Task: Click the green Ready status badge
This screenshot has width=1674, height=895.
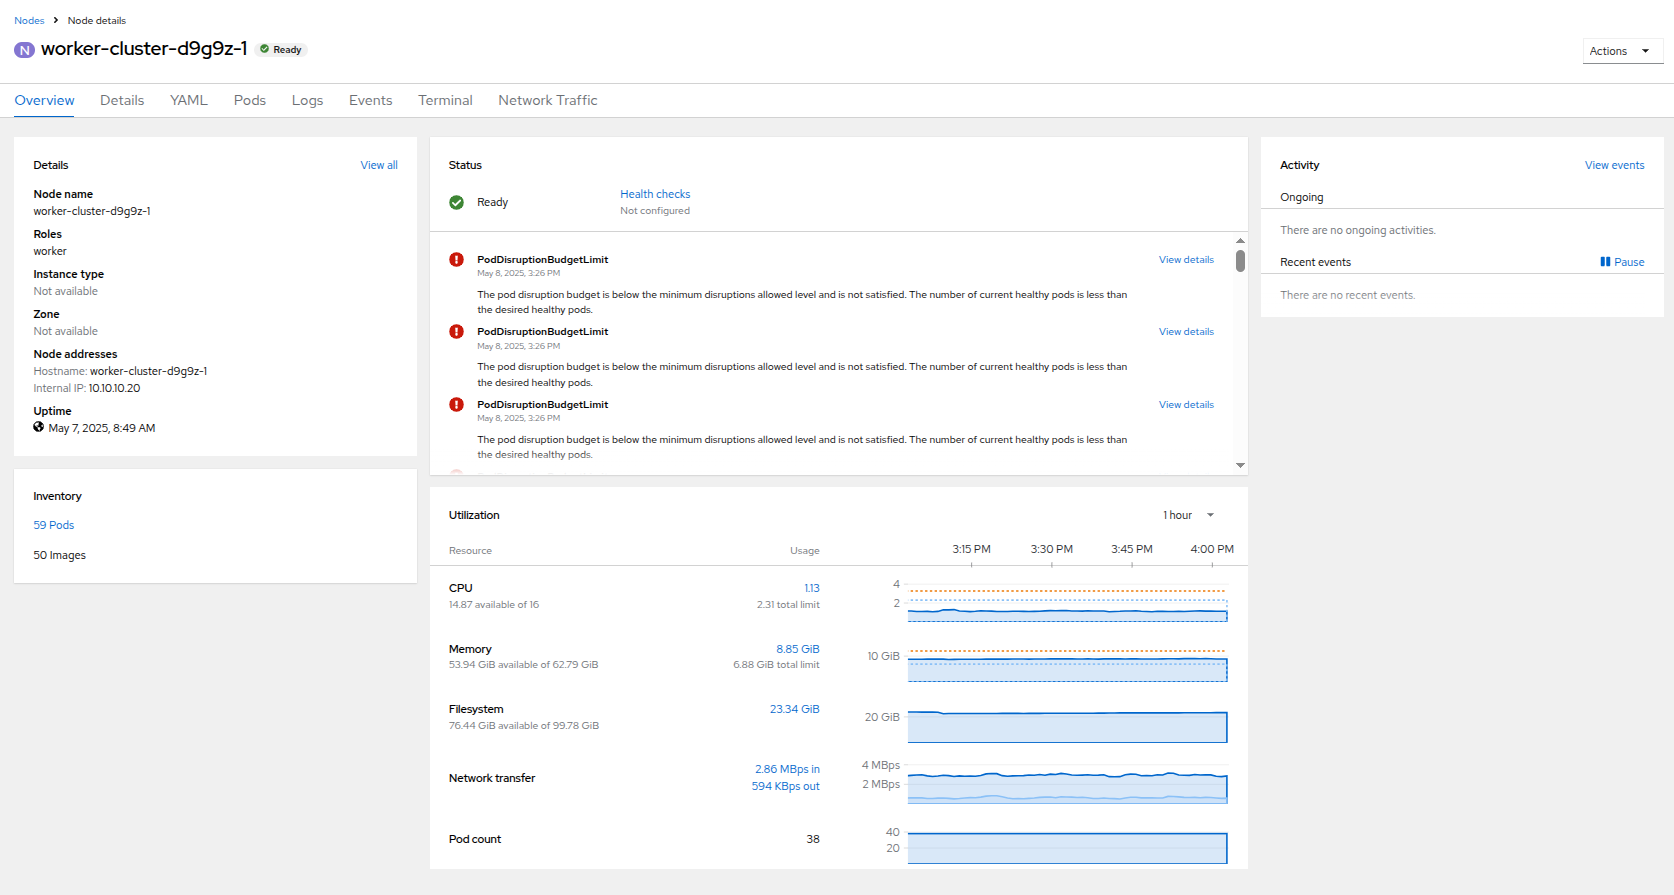Action: click(281, 49)
